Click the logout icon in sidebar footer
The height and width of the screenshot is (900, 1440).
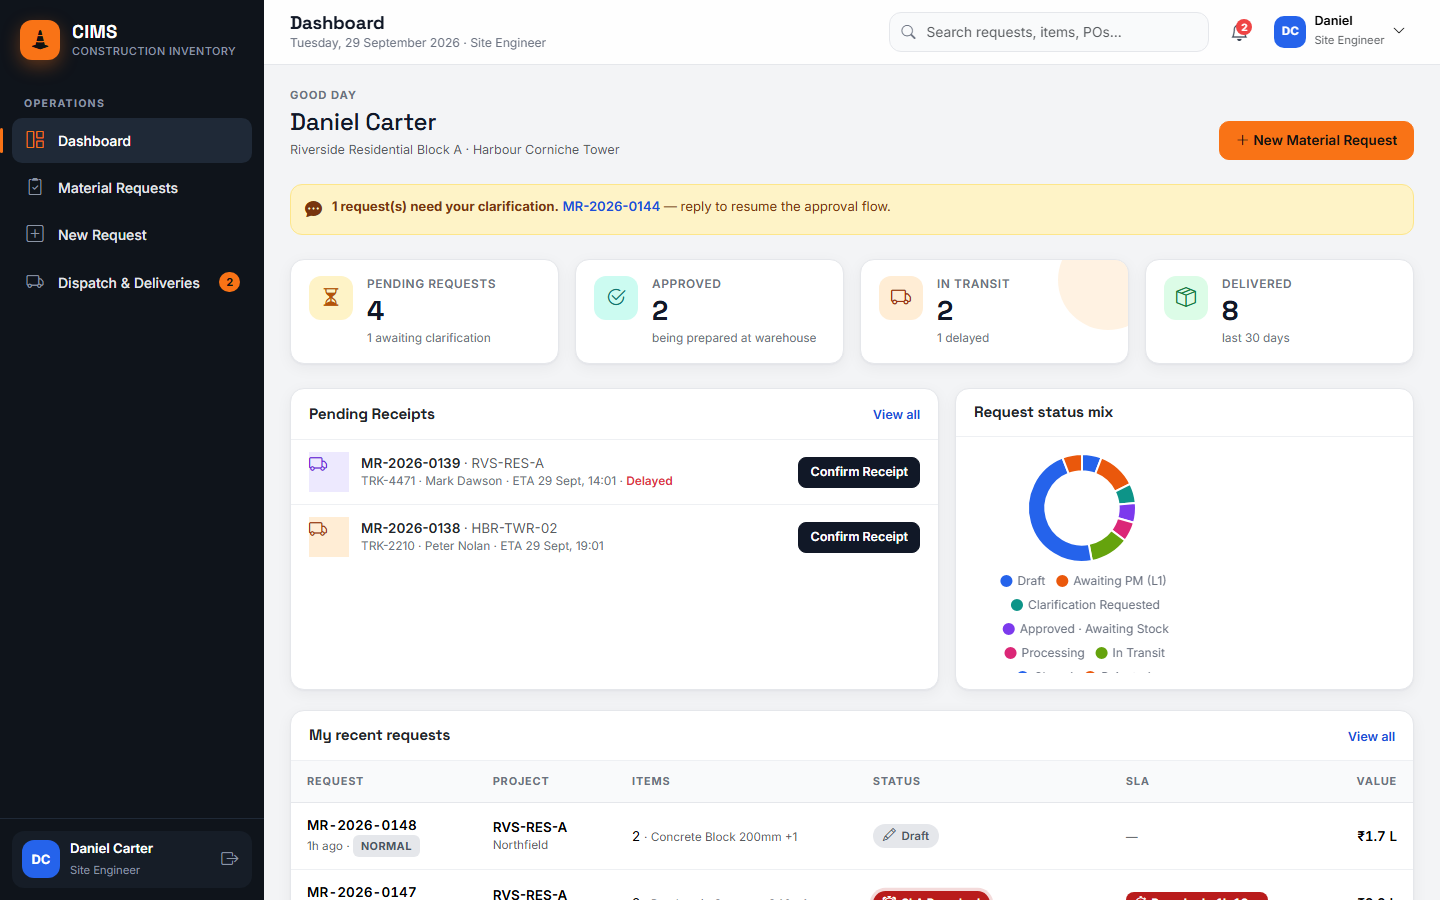229,858
